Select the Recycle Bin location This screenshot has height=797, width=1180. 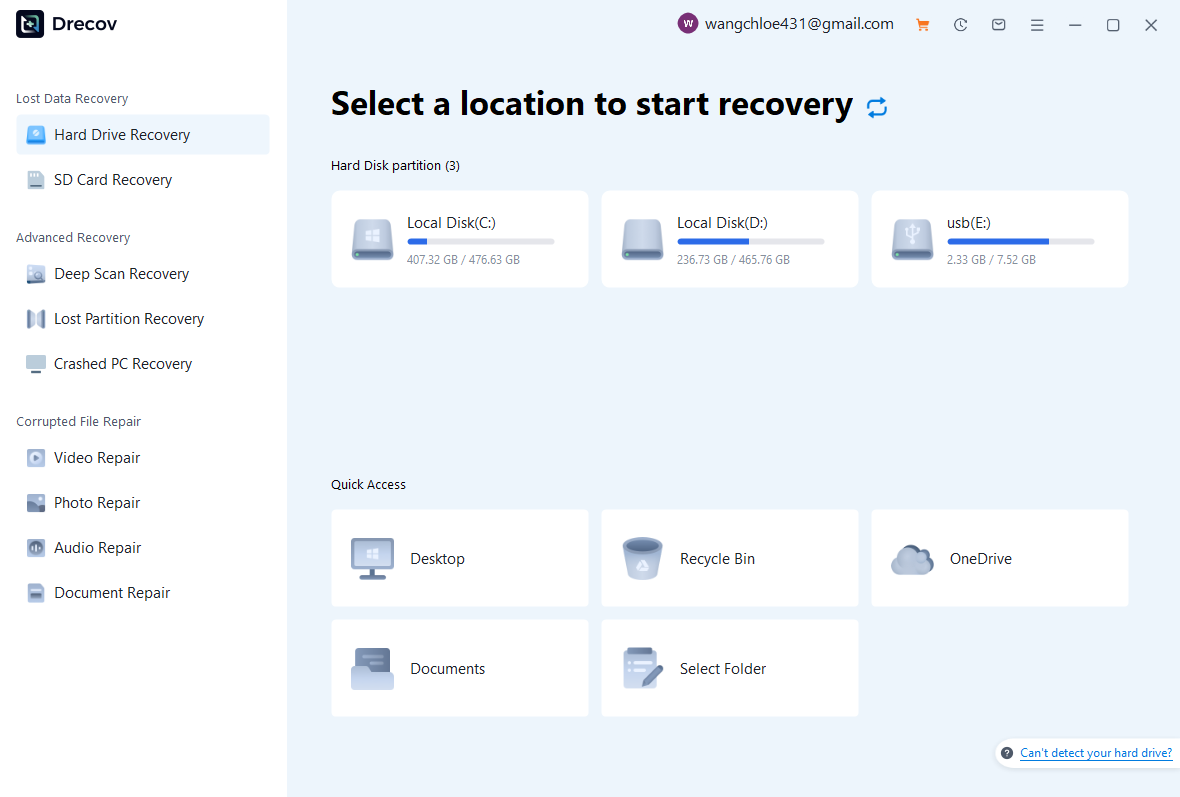[x=729, y=558]
